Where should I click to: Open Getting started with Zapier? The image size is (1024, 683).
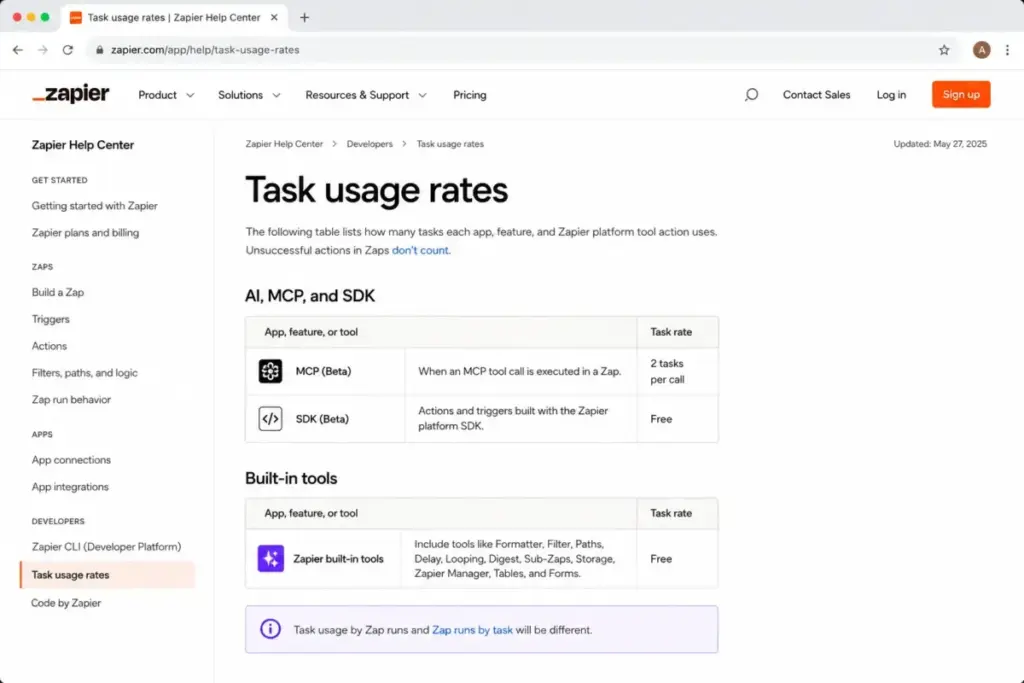(95, 206)
